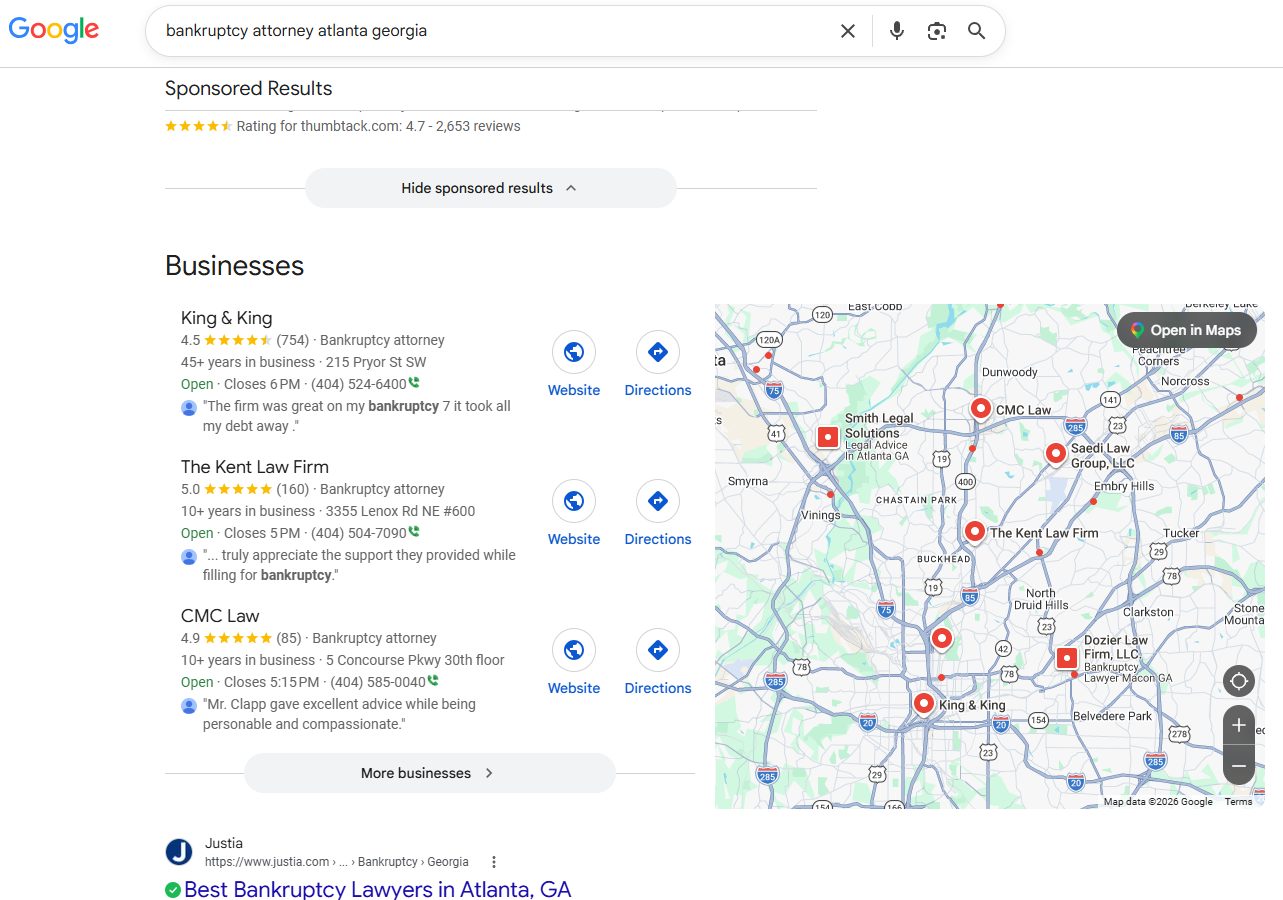Get directions to CMC Law
The width and height of the screenshot is (1283, 900).
coord(658,650)
